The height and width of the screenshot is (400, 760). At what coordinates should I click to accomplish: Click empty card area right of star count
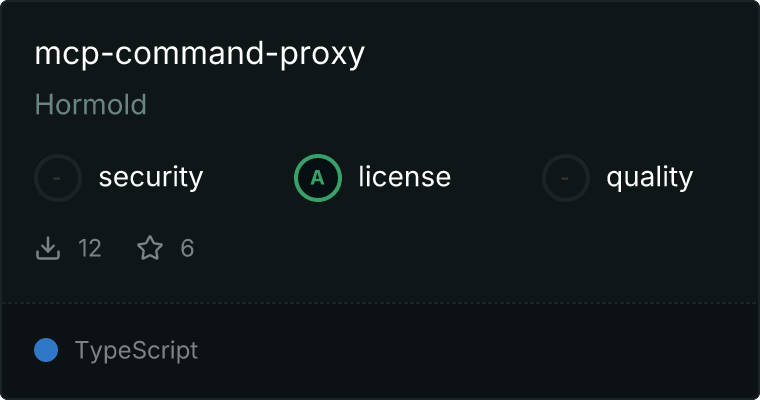pyautogui.click(x=475, y=248)
